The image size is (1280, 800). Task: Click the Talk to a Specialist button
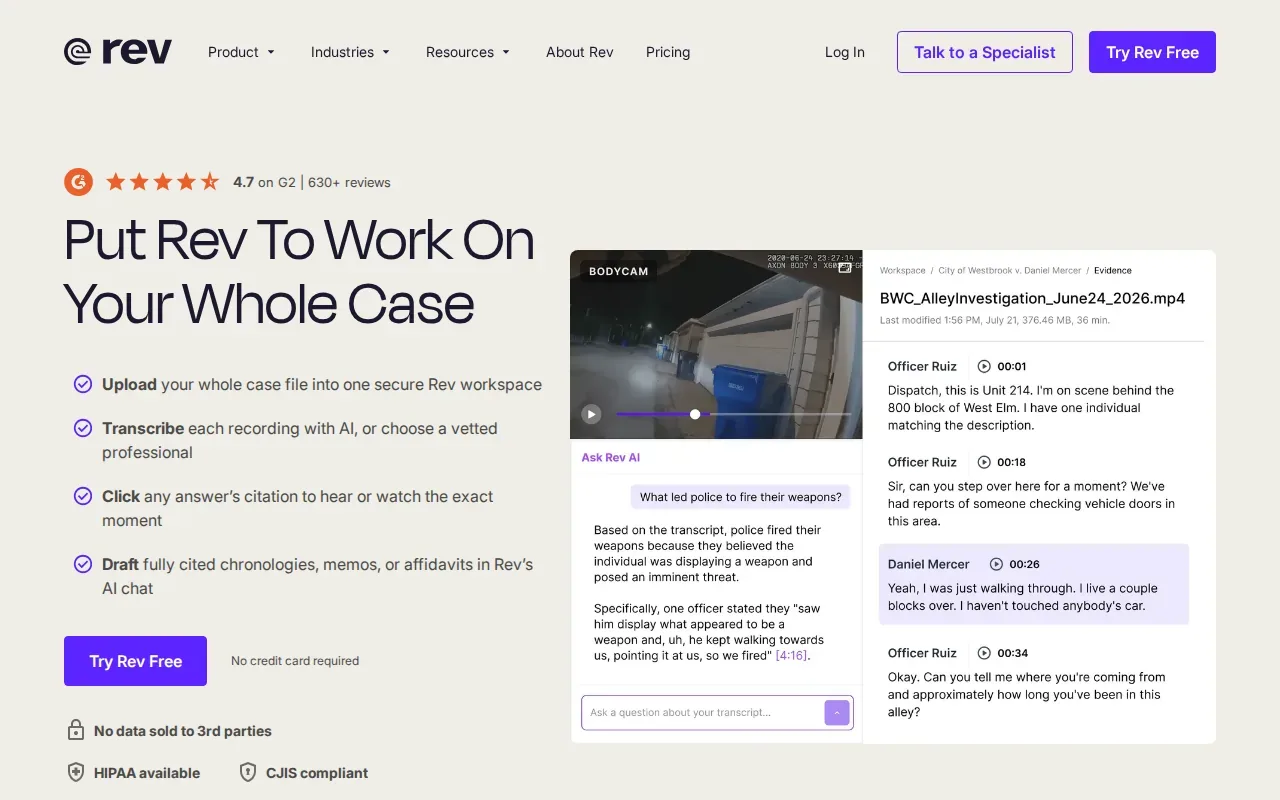coord(985,52)
